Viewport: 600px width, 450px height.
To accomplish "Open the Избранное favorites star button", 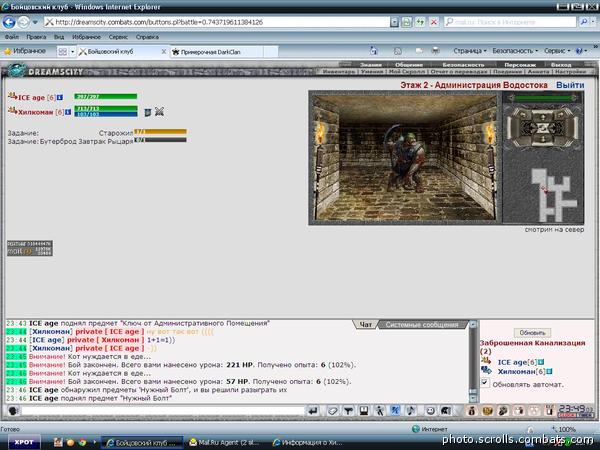I will (25, 51).
